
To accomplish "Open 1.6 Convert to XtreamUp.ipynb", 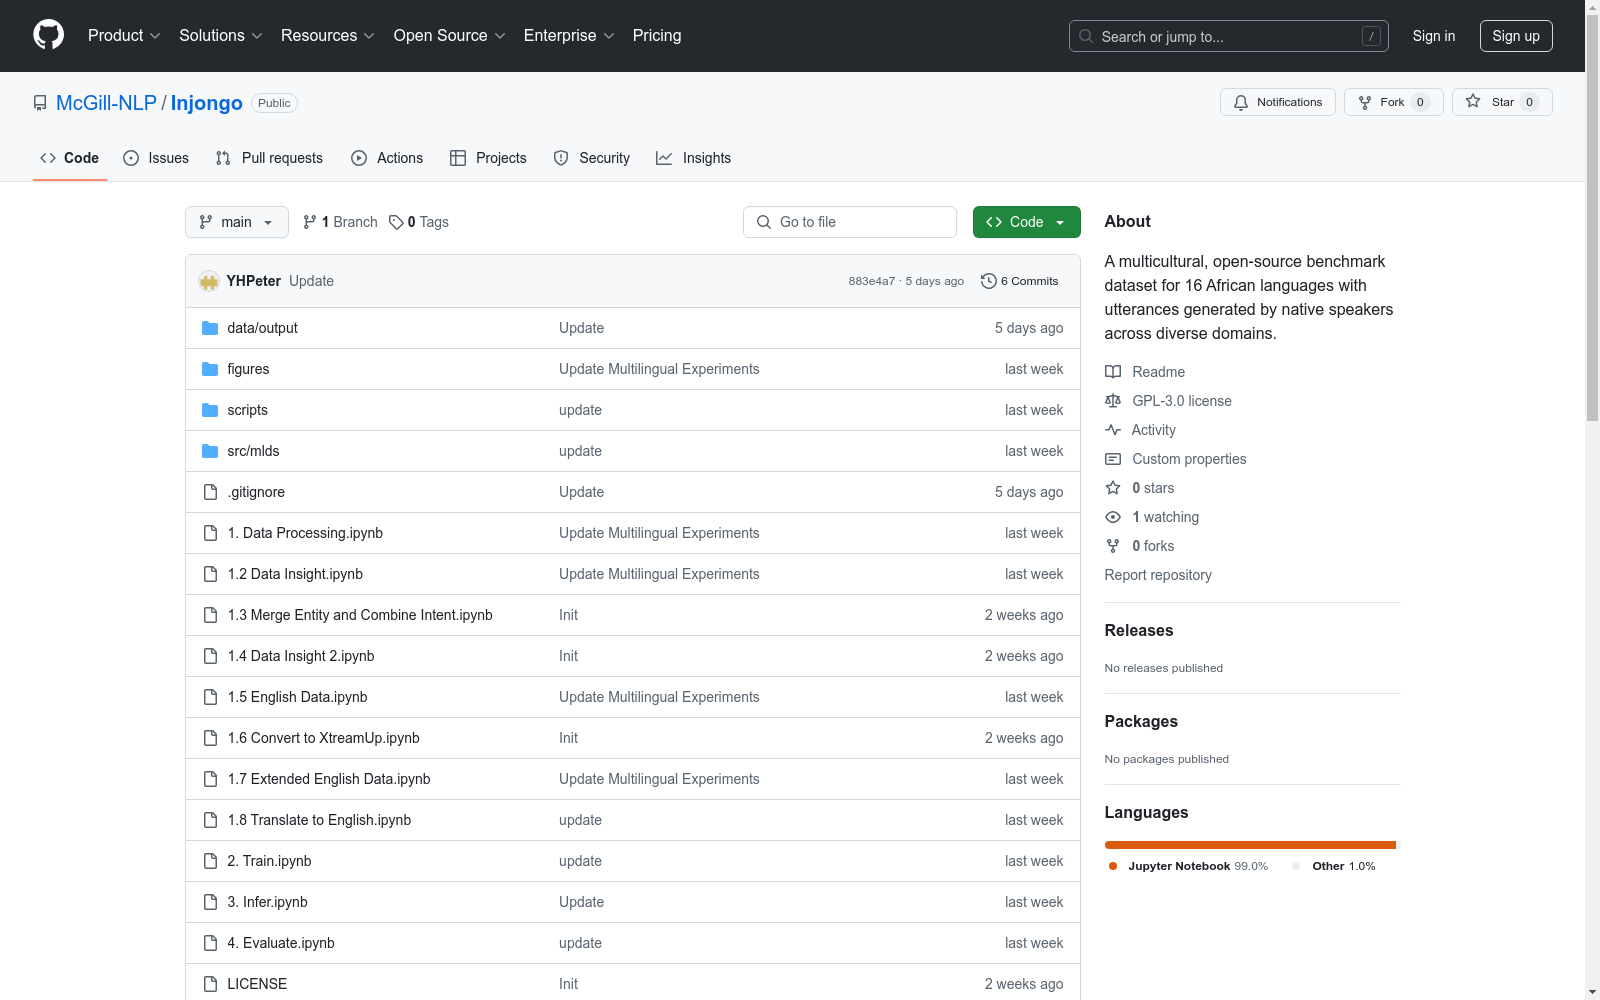I will tap(323, 738).
